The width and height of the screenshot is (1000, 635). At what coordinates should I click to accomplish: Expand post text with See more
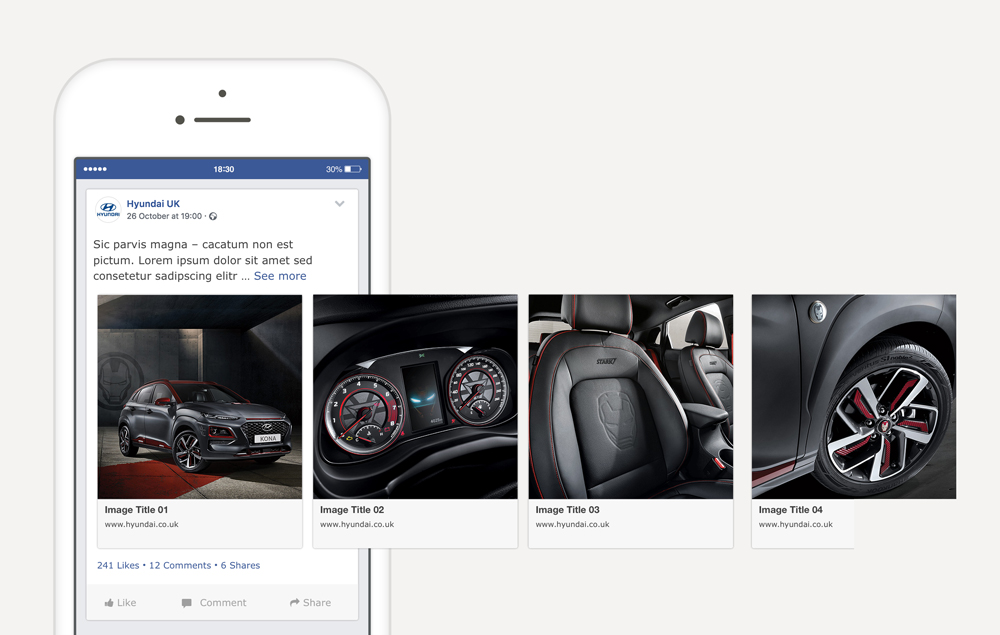tap(280, 276)
